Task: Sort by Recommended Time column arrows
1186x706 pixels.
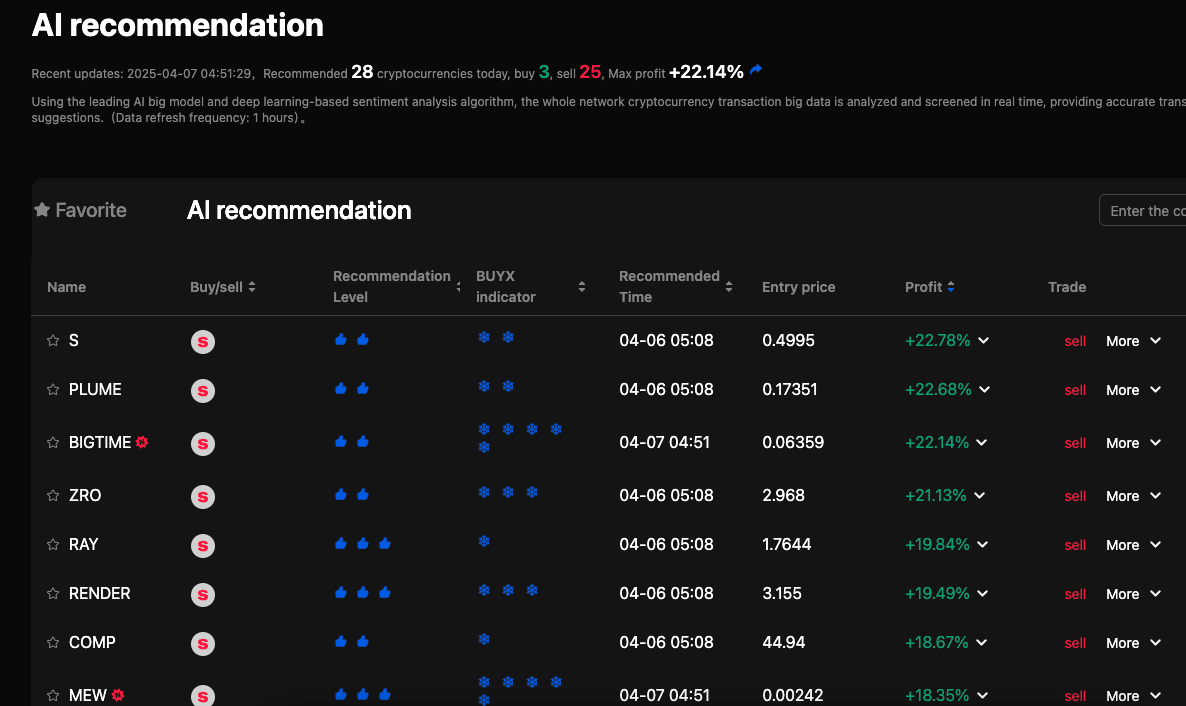Action: click(x=729, y=287)
